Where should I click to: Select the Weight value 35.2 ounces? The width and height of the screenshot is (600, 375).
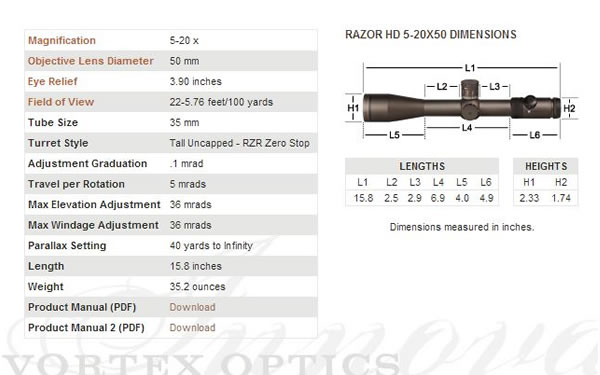pyautogui.click(x=197, y=287)
